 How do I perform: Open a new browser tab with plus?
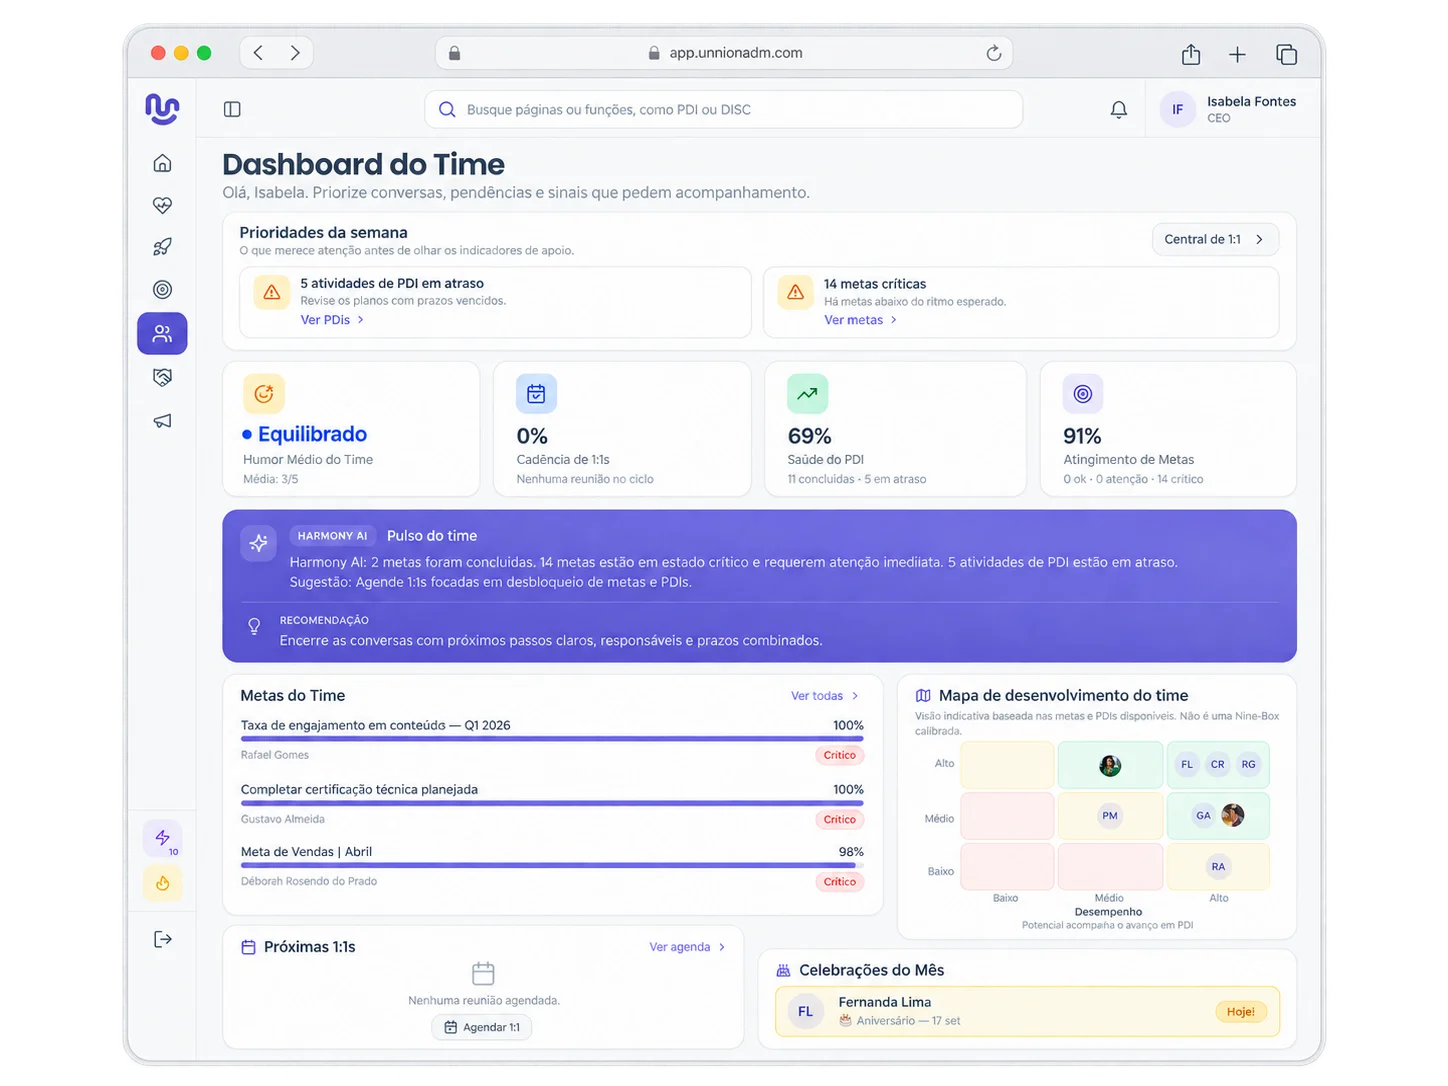click(1237, 54)
